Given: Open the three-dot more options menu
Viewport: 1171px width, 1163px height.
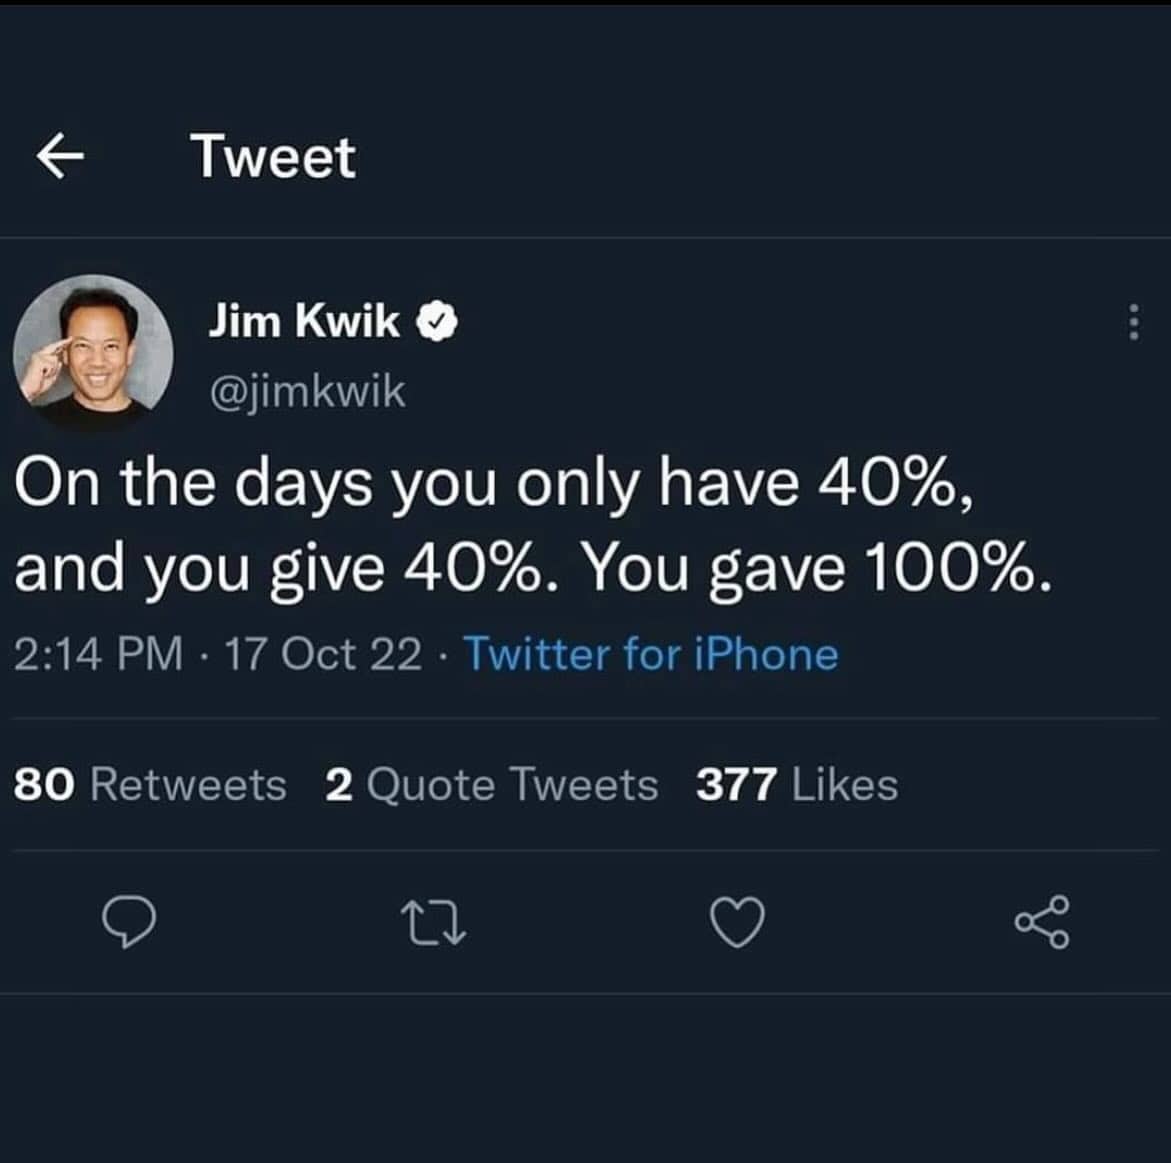Looking at the screenshot, I should [x=1133, y=322].
